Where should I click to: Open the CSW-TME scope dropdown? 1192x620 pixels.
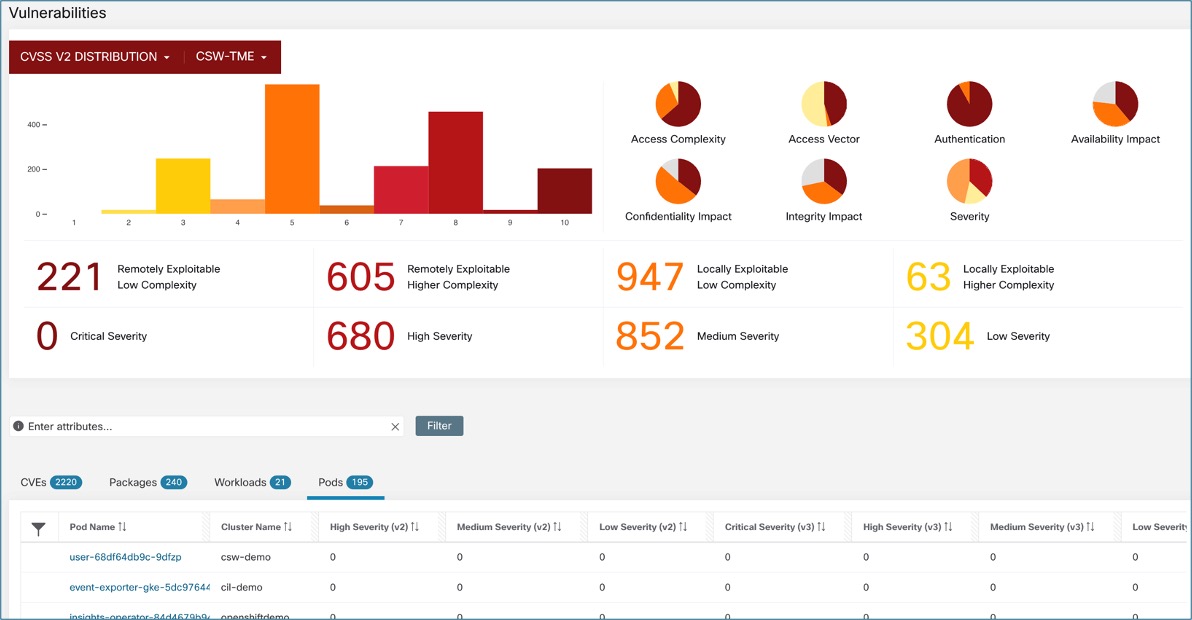[232, 57]
